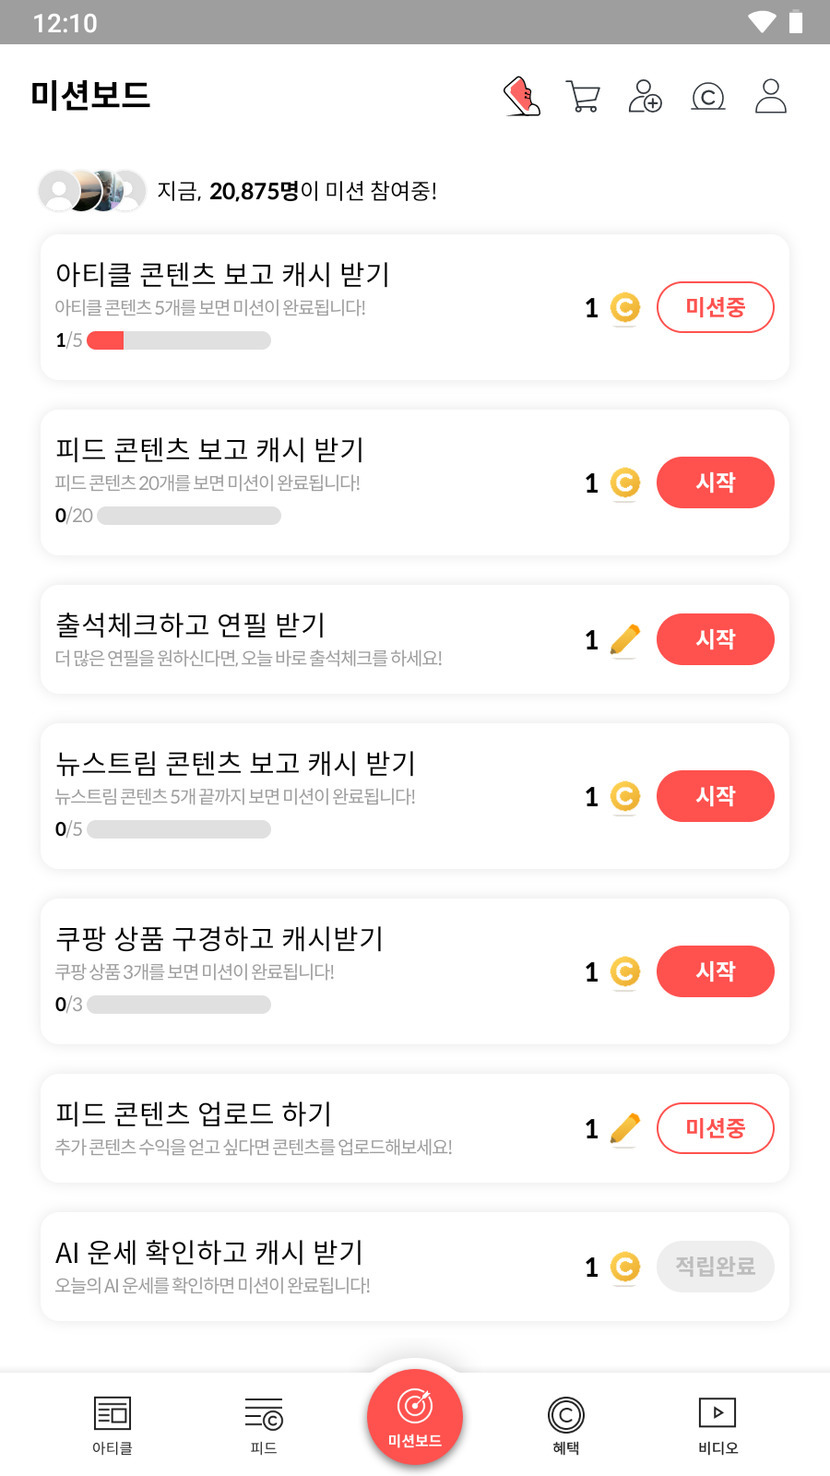Tap the sneaker icon in the header
830x1476 pixels.
tap(521, 97)
